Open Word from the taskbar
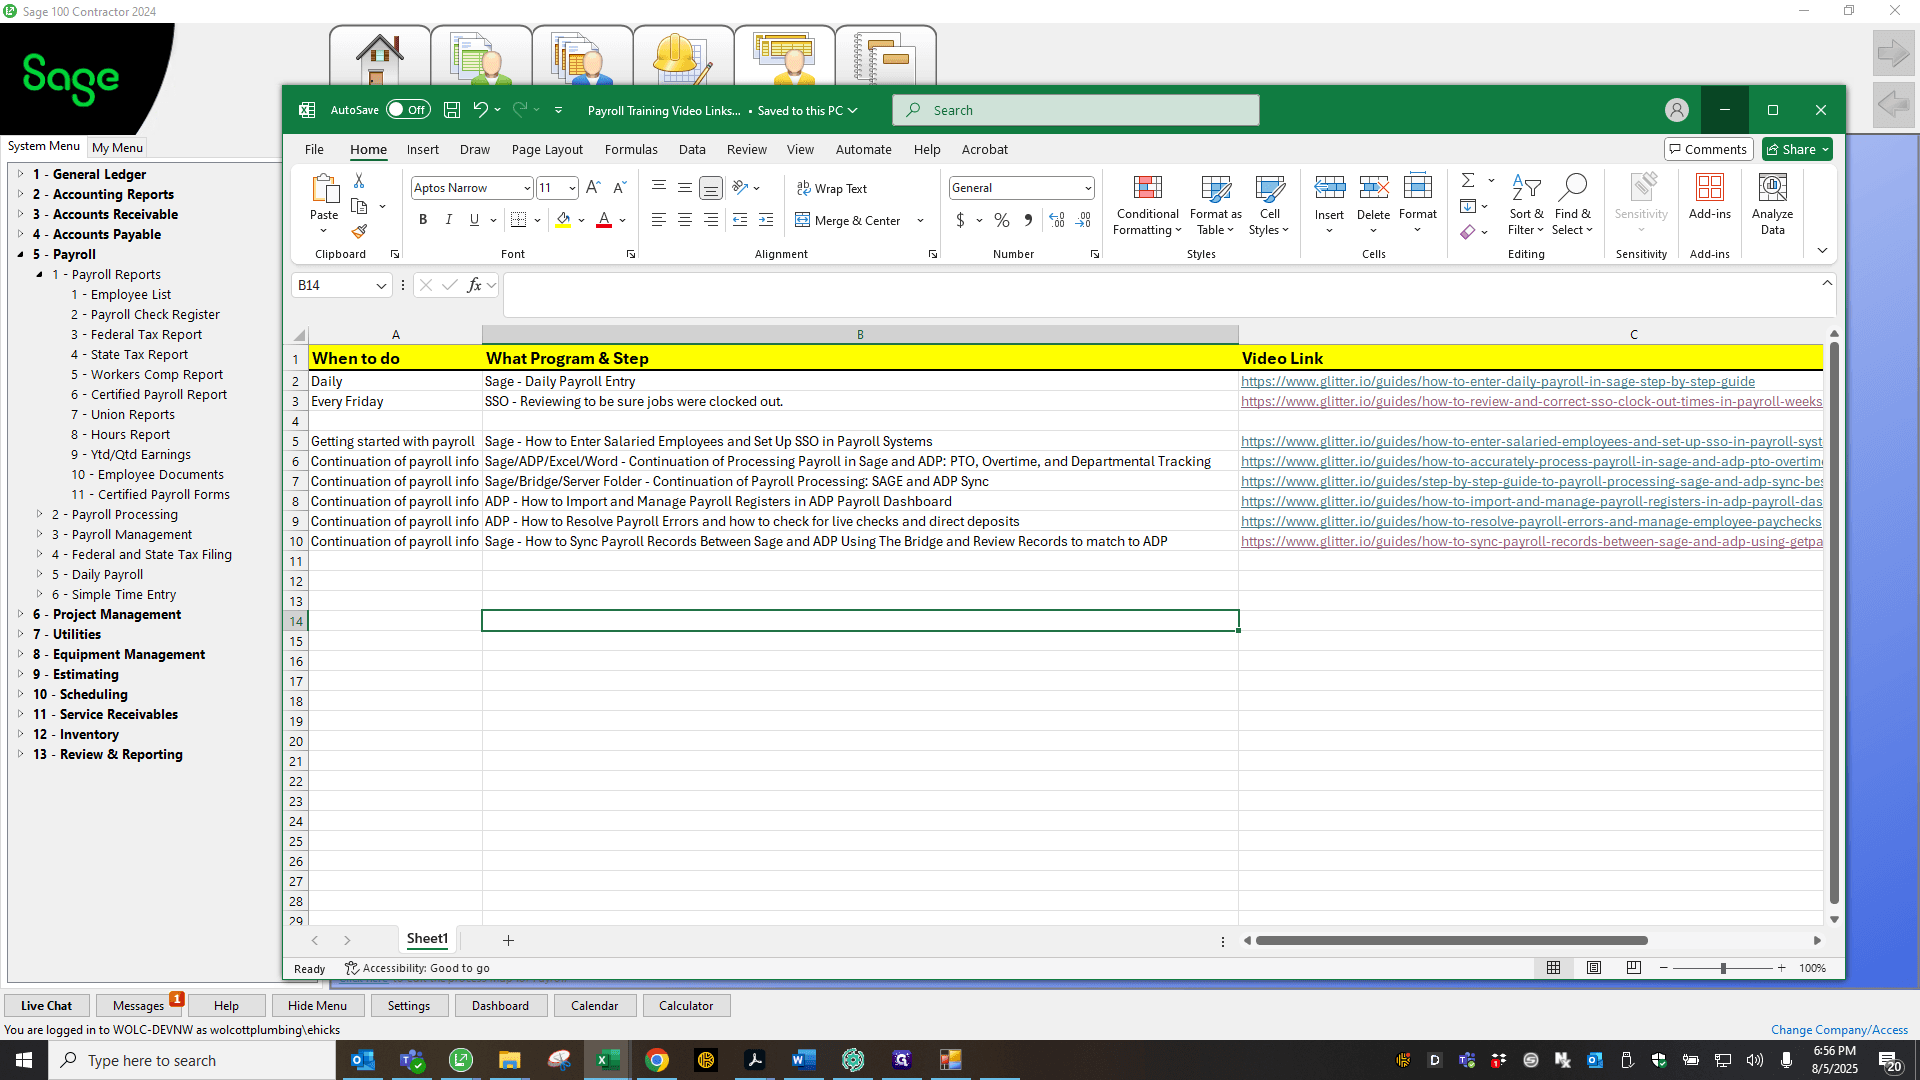1920x1080 pixels. 803,1060
